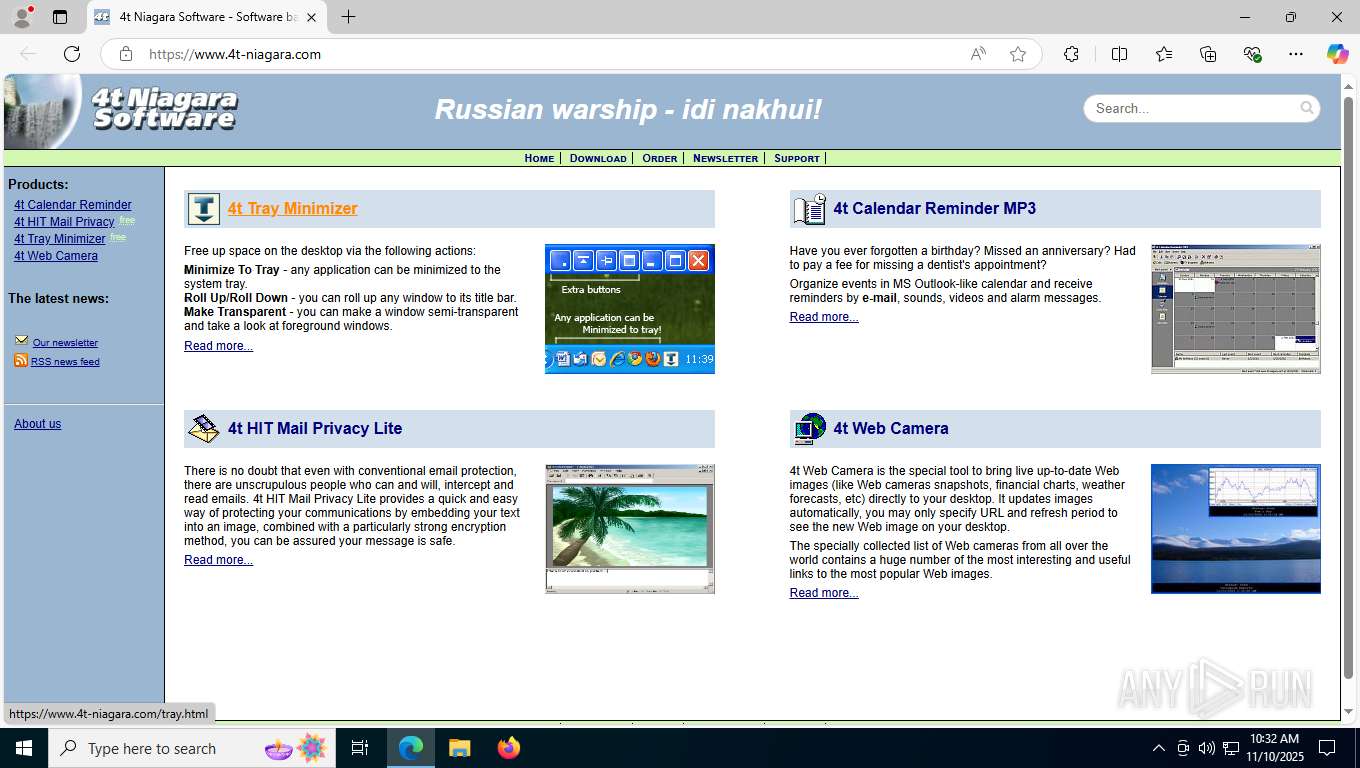Click the 4t Calendar Reminder MP3 product icon
The height and width of the screenshot is (768, 1360).
point(809,209)
